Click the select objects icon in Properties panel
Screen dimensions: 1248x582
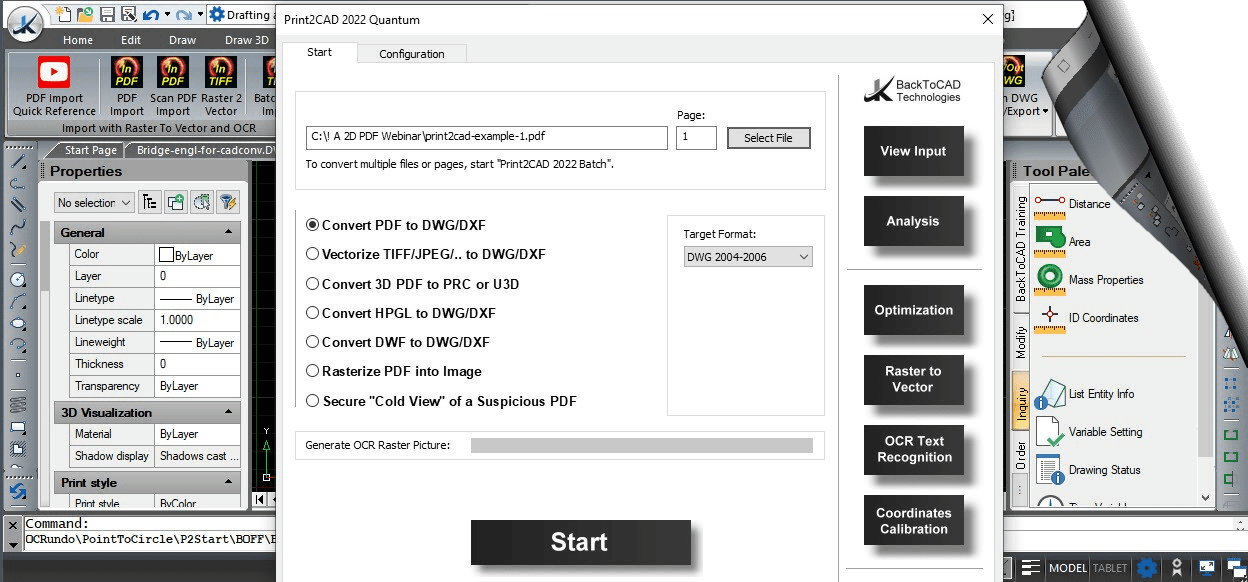pyautogui.click(x=202, y=202)
